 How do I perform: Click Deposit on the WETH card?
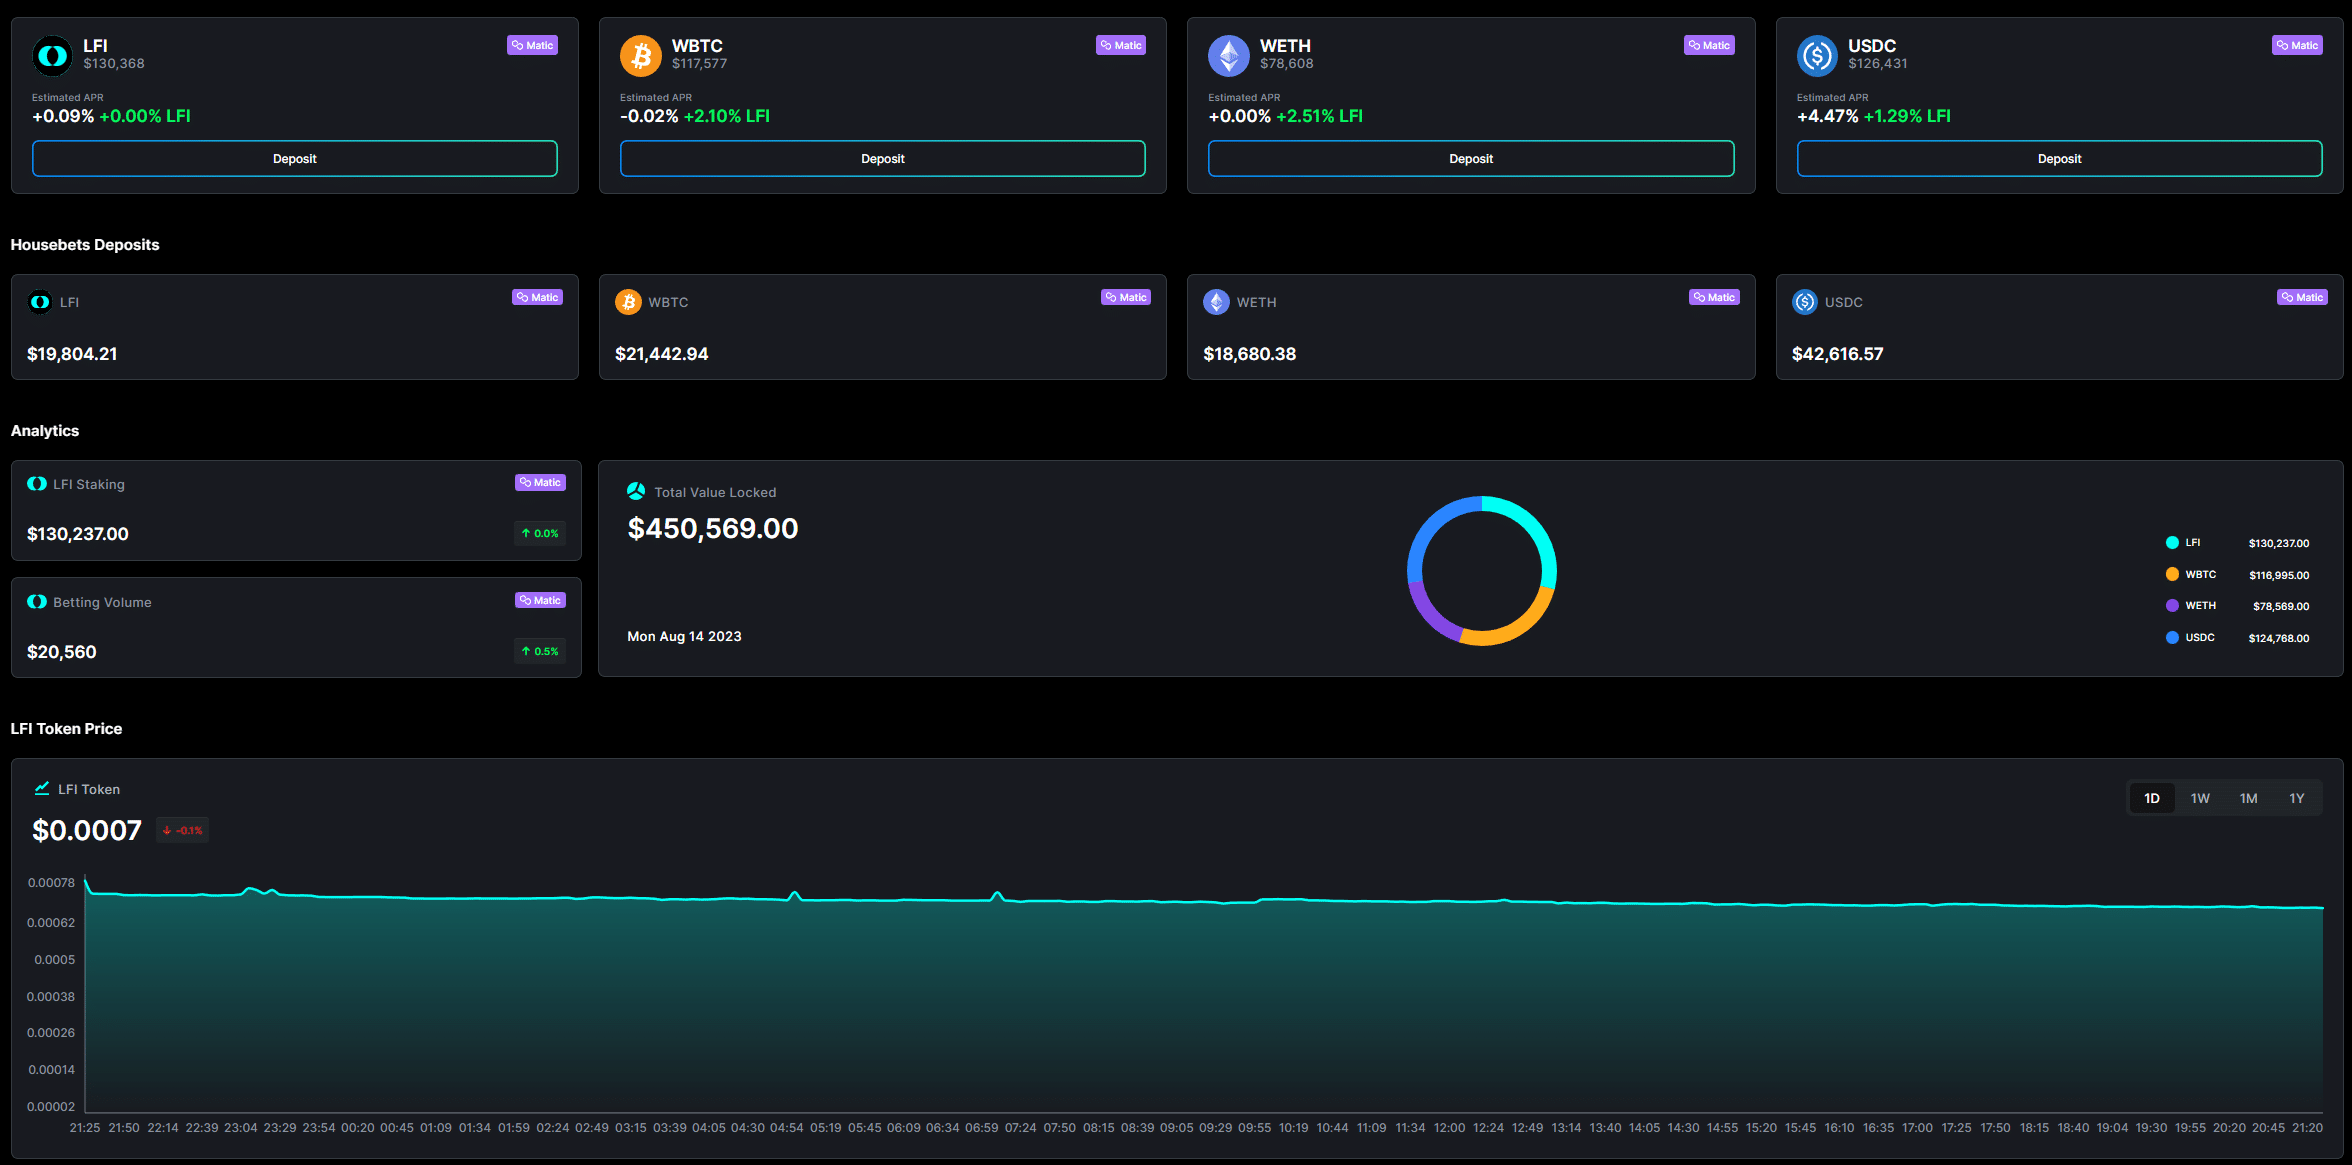(x=1470, y=158)
